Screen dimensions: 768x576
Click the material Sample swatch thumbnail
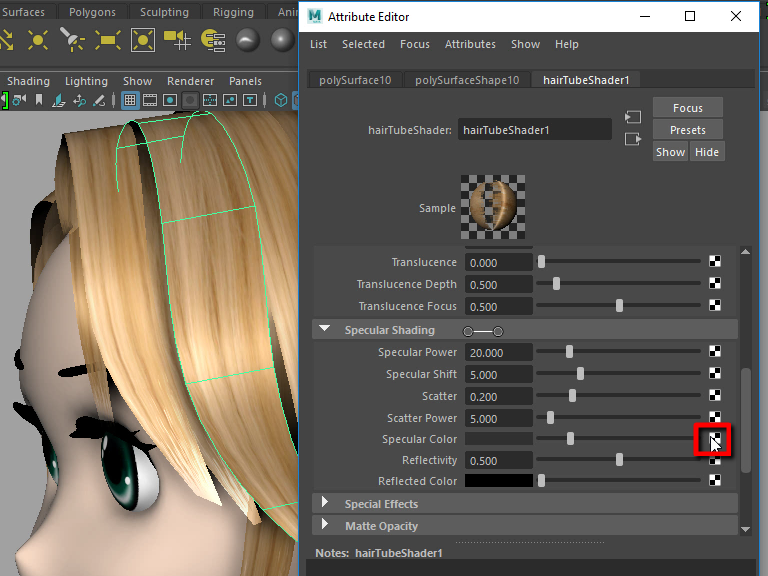click(493, 207)
